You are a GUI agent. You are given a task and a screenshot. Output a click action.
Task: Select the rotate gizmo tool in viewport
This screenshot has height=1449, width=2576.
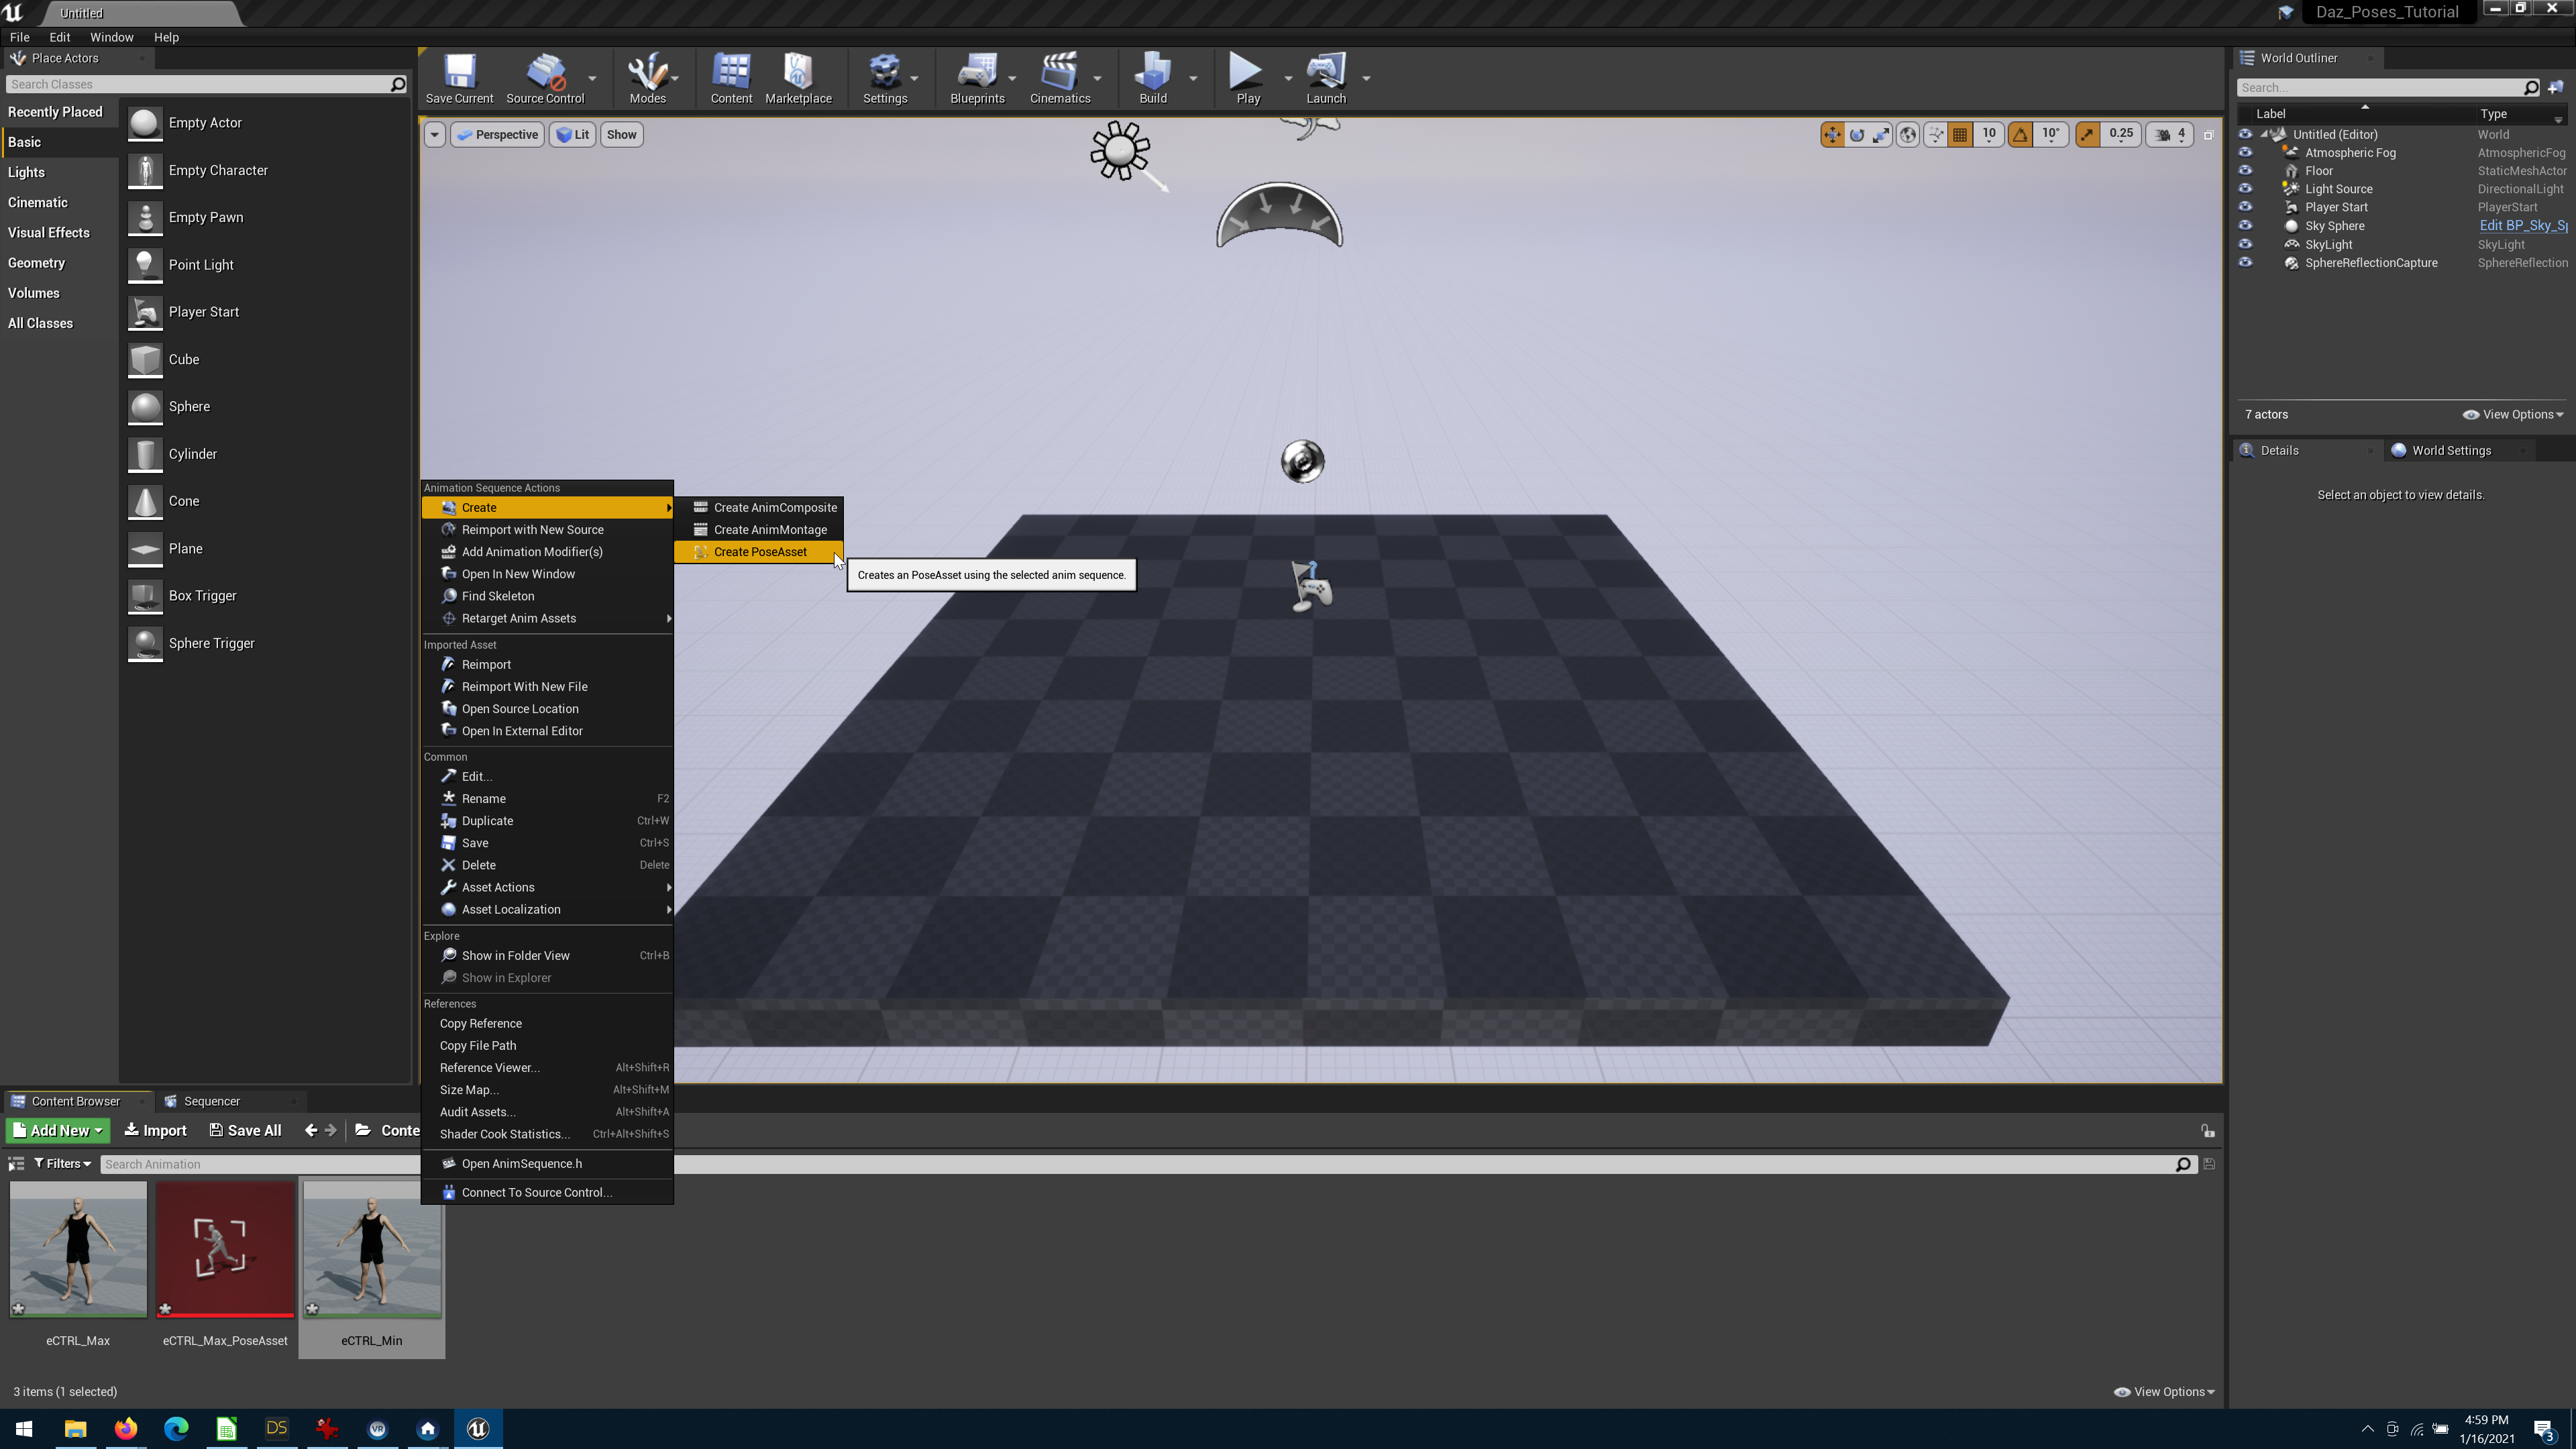[1857, 135]
